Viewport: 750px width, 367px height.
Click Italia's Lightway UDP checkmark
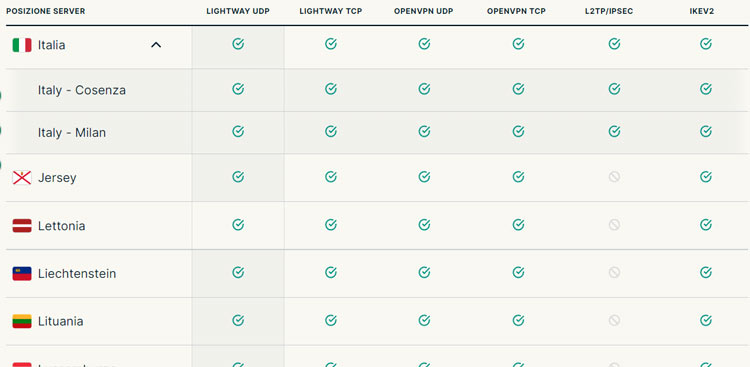coord(238,44)
